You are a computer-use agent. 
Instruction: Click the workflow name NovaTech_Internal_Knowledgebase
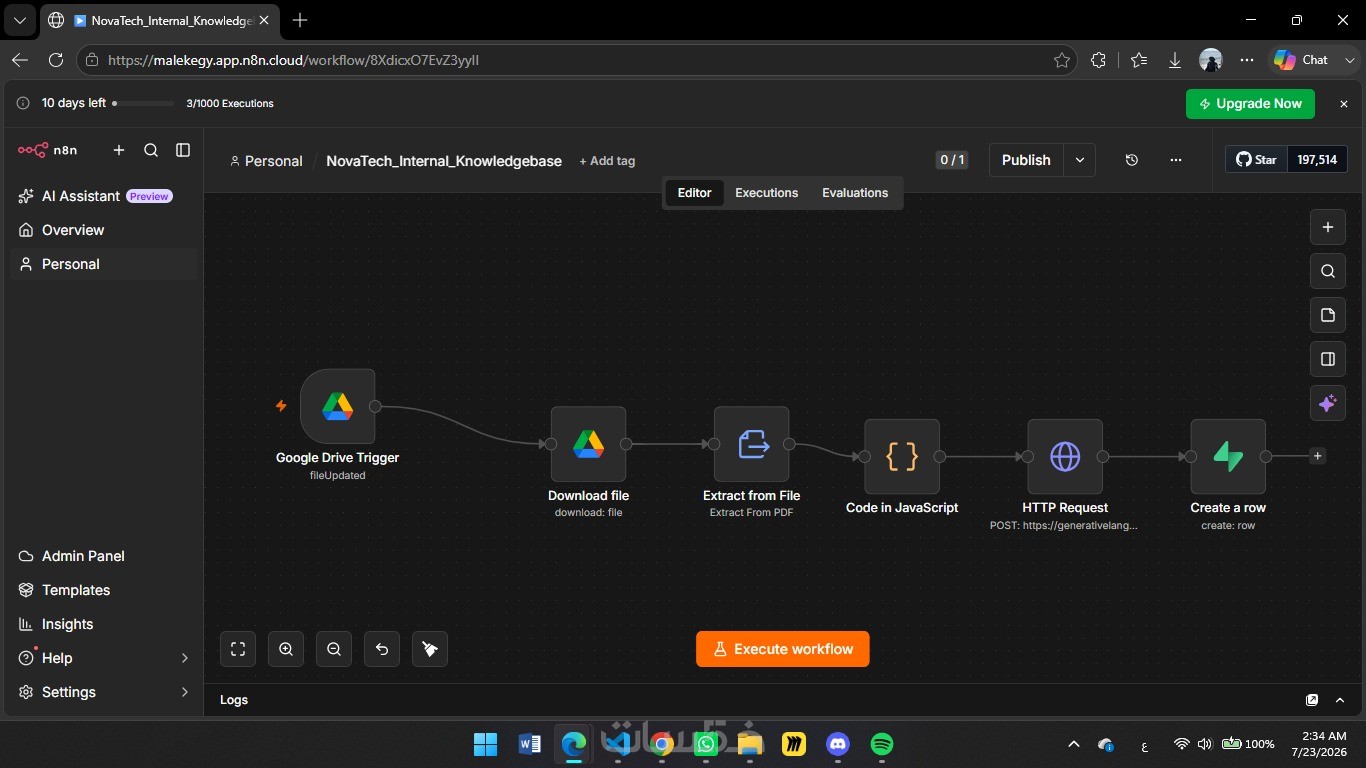click(x=444, y=161)
